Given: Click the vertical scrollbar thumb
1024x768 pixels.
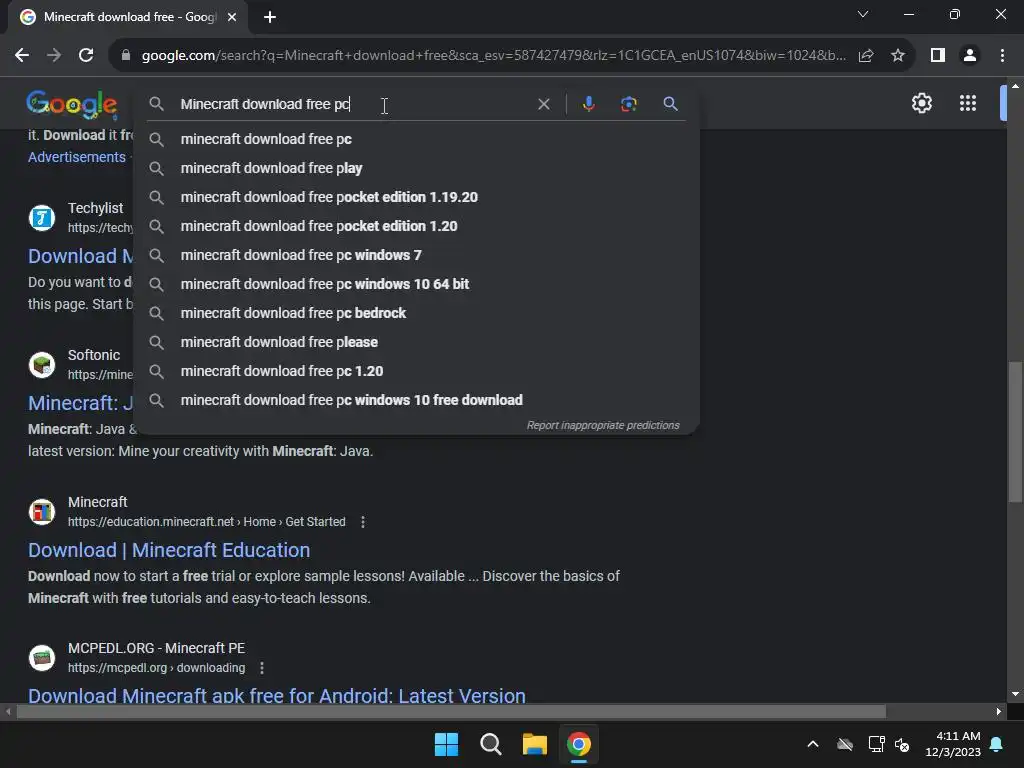Looking at the screenshot, I should 1015,432.
